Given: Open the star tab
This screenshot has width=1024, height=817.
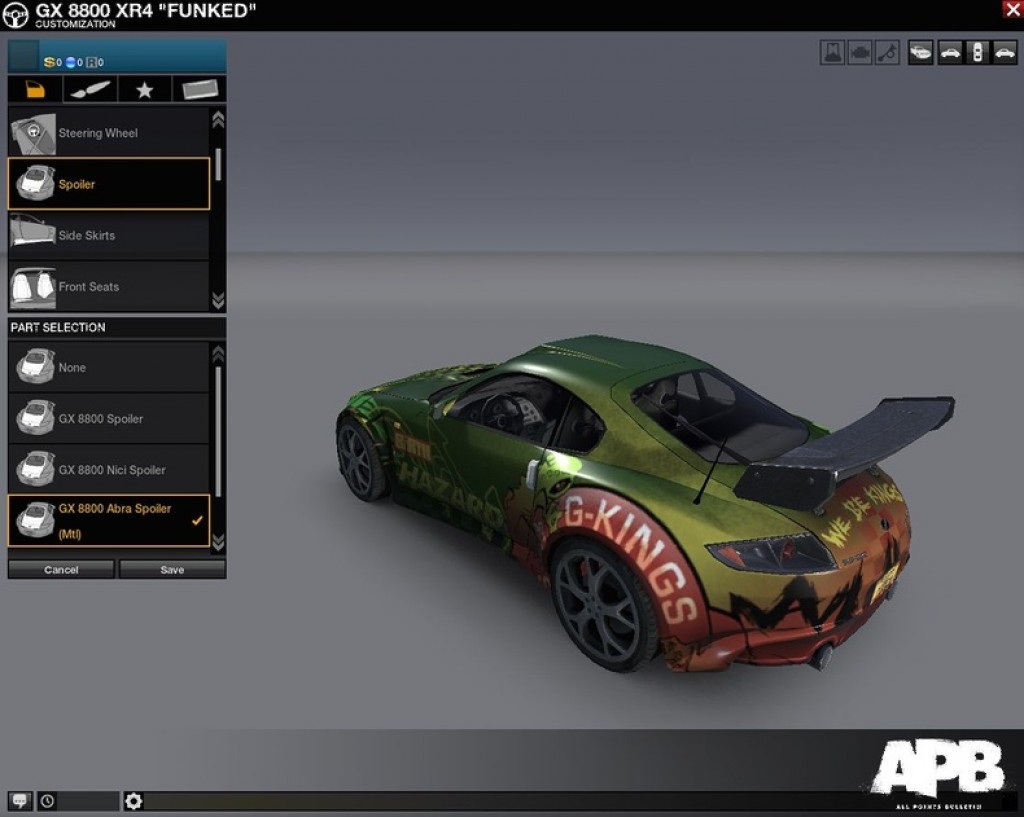Looking at the screenshot, I should click(144, 90).
